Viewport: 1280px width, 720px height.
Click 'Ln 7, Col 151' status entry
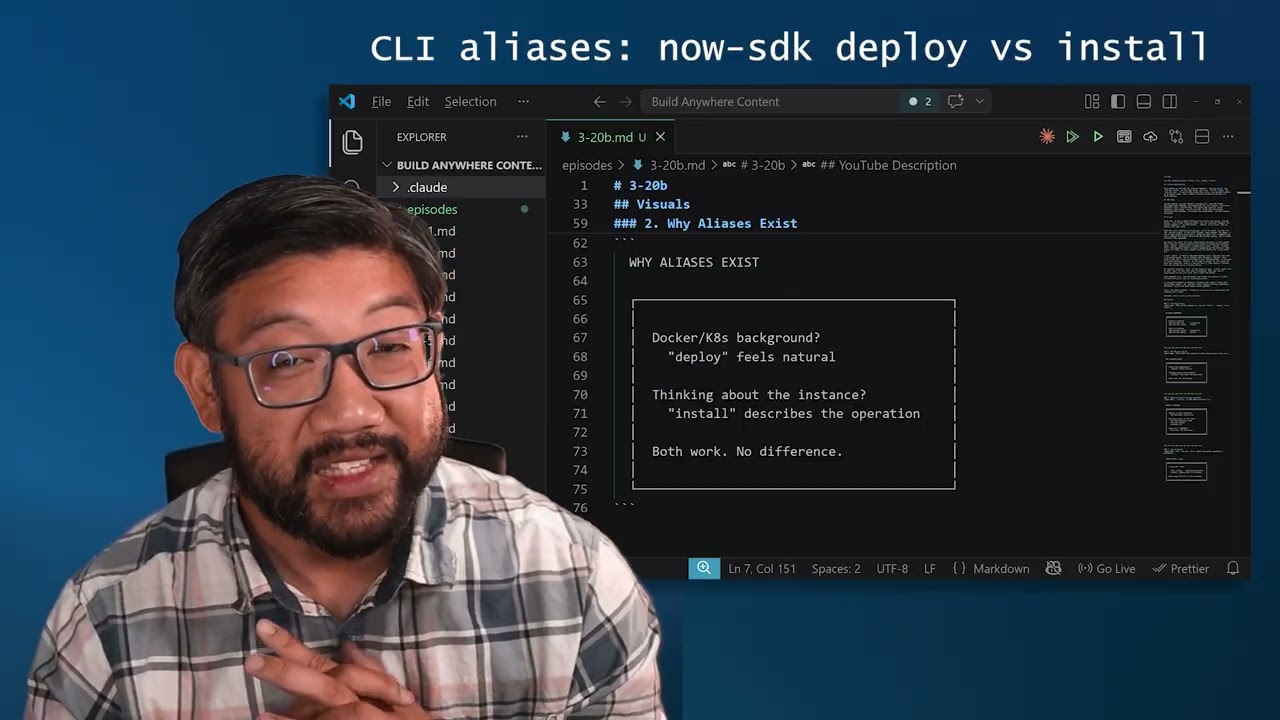click(762, 568)
